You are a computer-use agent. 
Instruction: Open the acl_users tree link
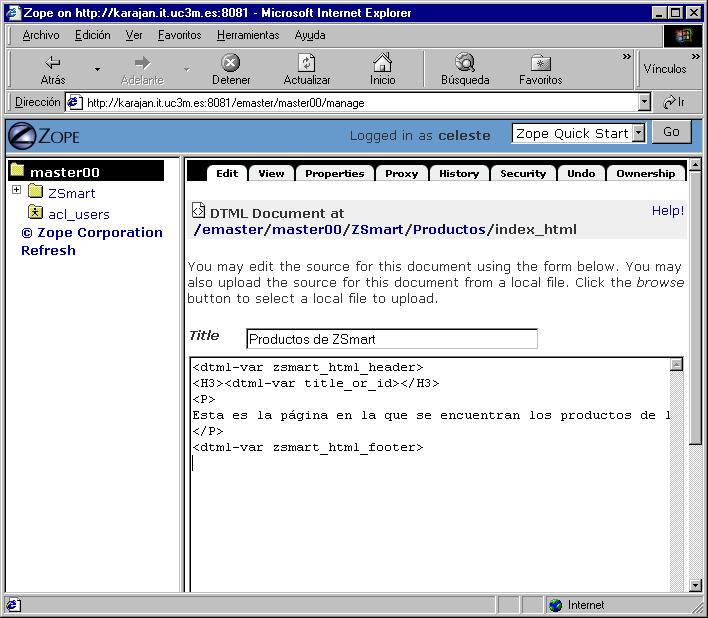79,214
